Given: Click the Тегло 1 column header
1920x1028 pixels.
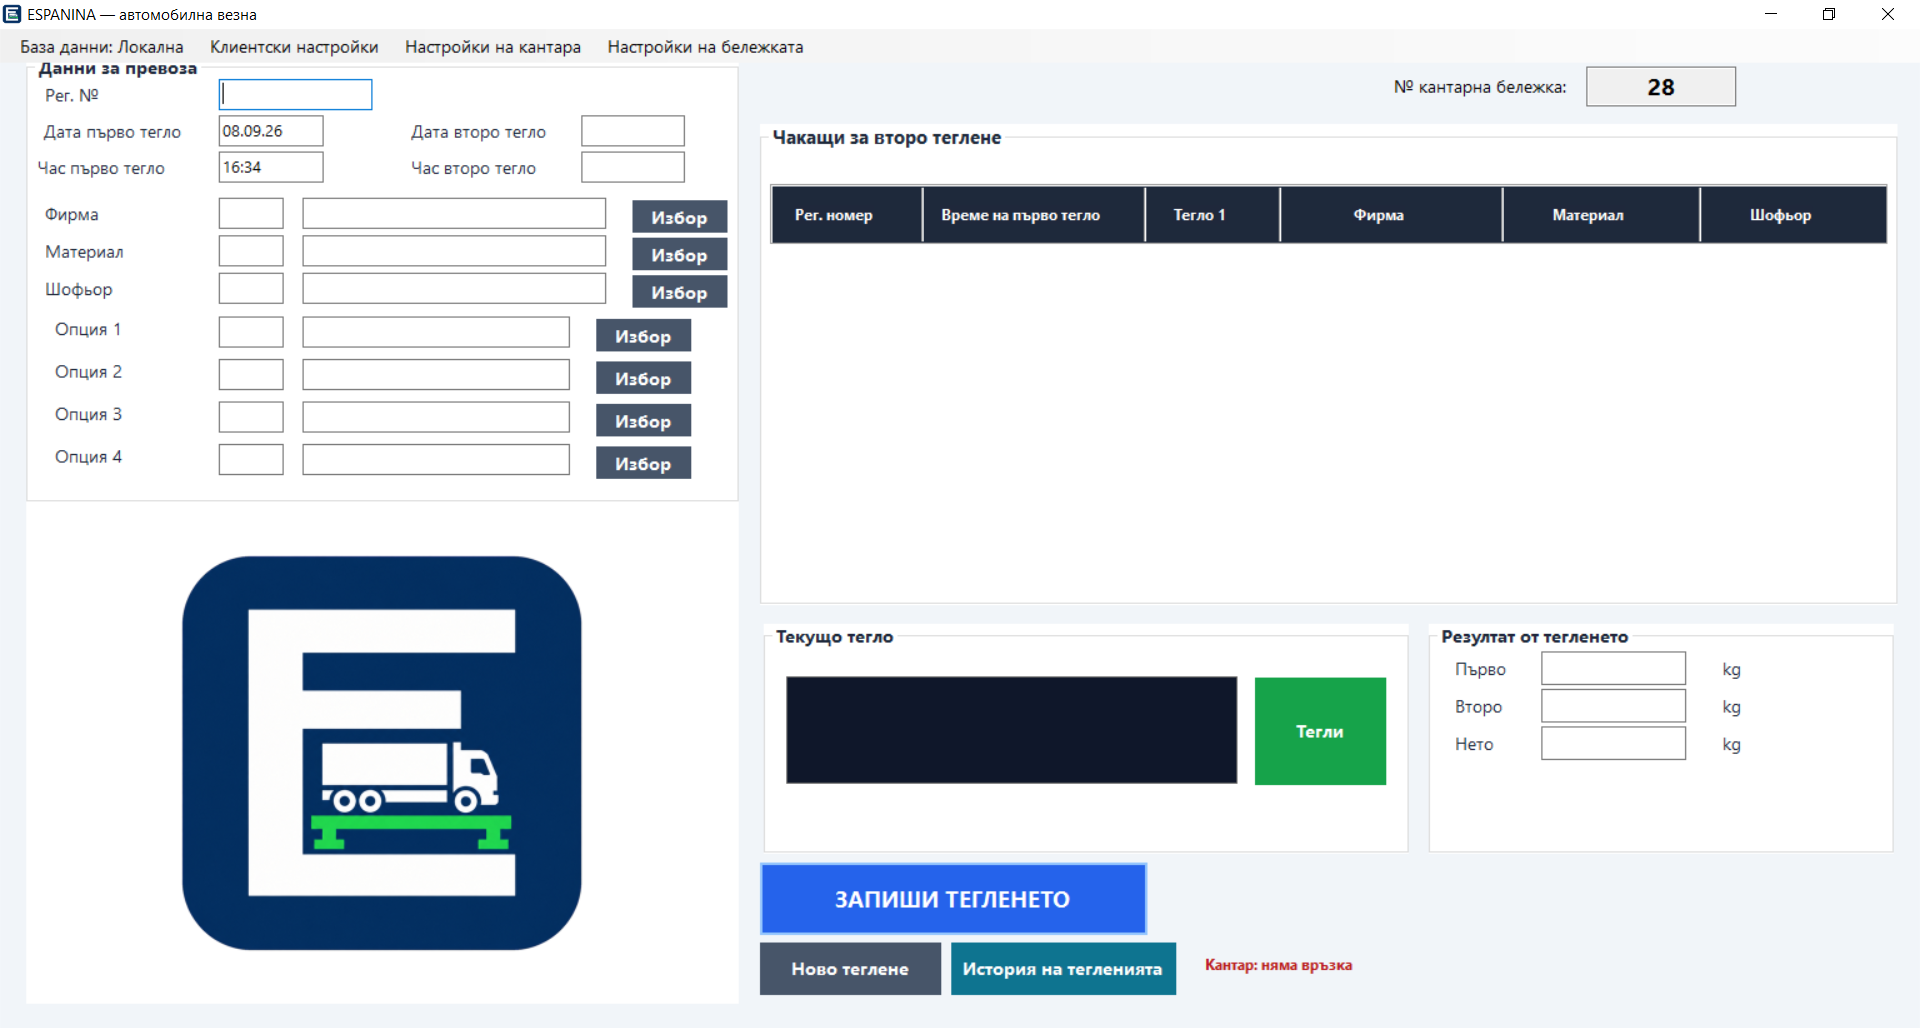Looking at the screenshot, I should (x=1212, y=214).
